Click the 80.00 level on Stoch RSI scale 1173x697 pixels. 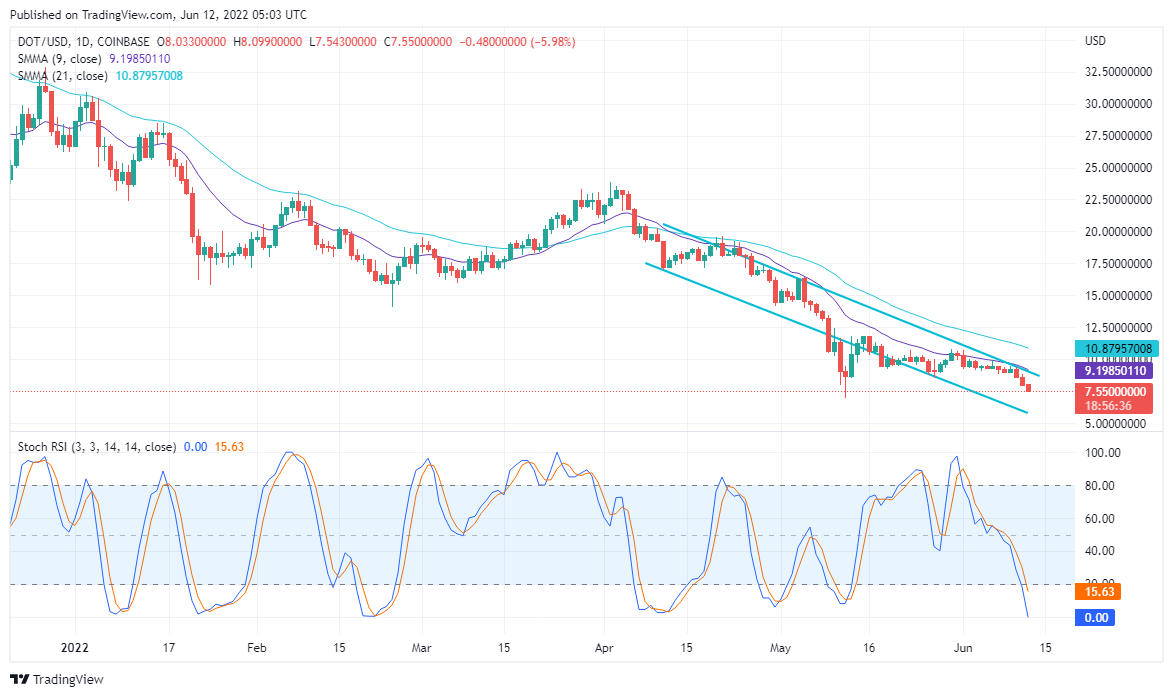[x=1103, y=485]
